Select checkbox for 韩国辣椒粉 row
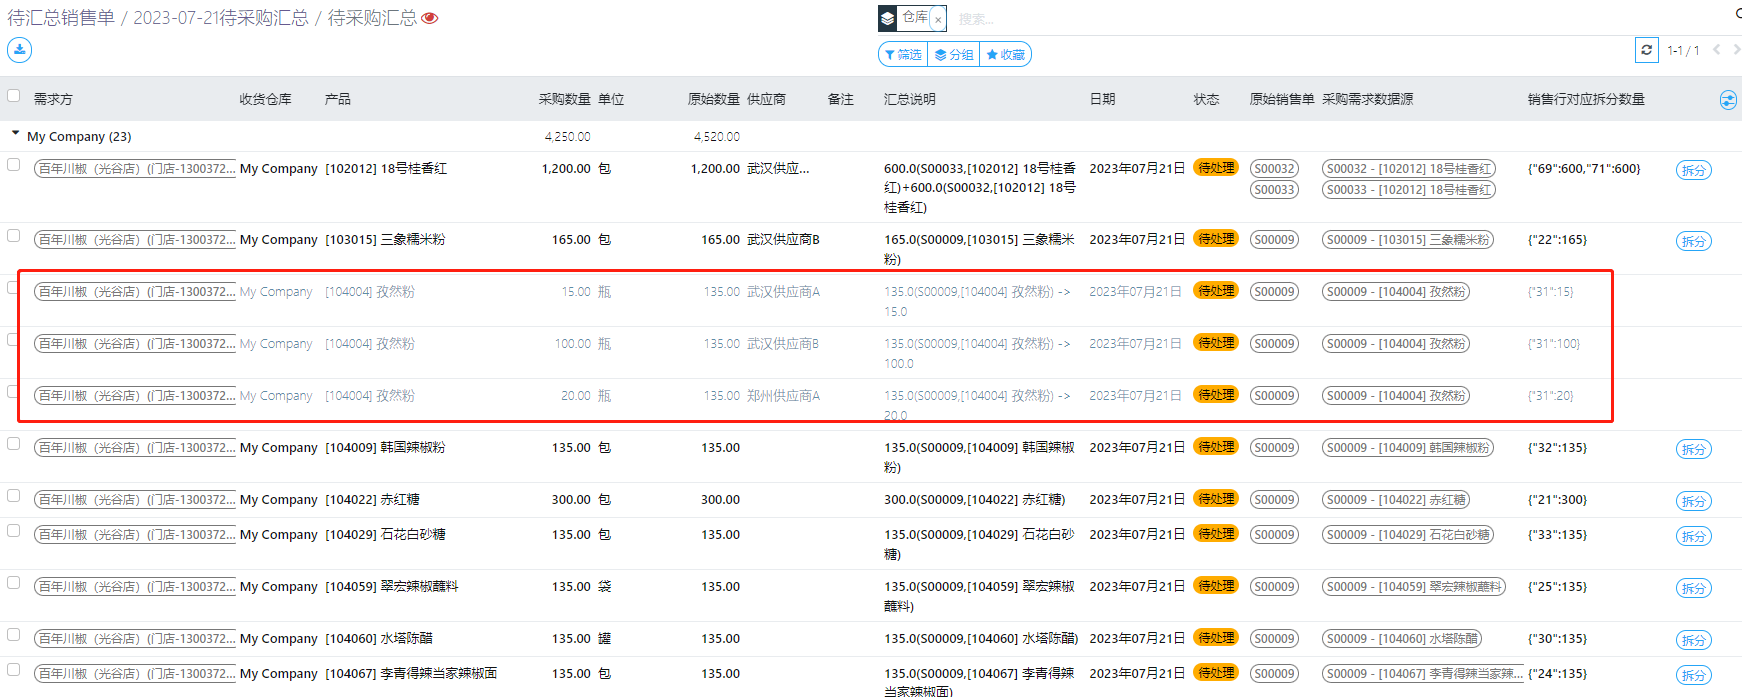This screenshot has width=1742, height=697. (x=14, y=444)
